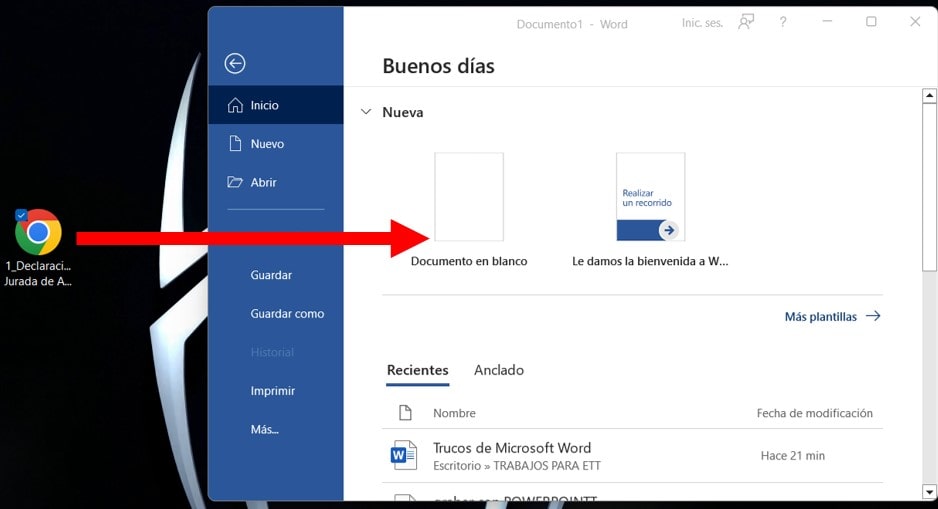Click the feedback person icon in title bar

[746, 22]
